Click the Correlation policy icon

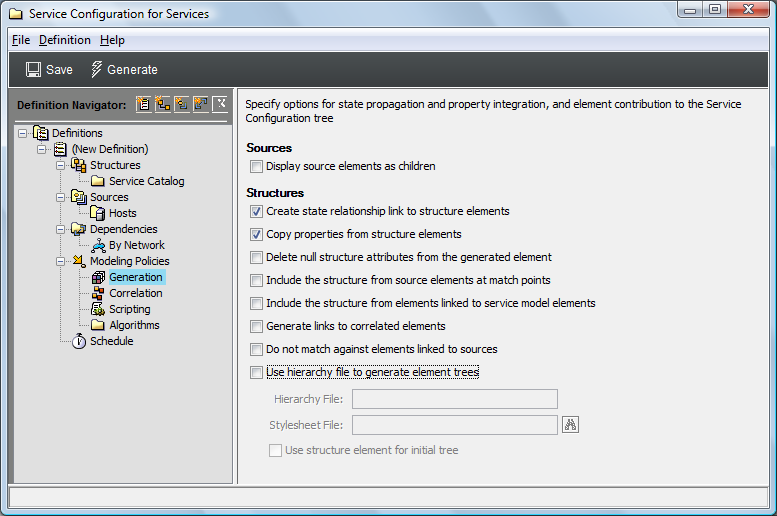98,293
